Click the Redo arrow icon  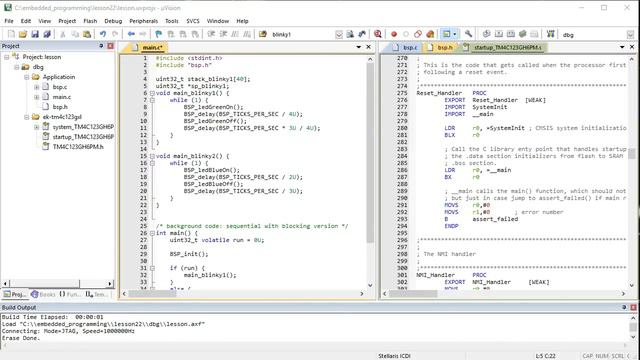pyautogui.click(x=115, y=34)
